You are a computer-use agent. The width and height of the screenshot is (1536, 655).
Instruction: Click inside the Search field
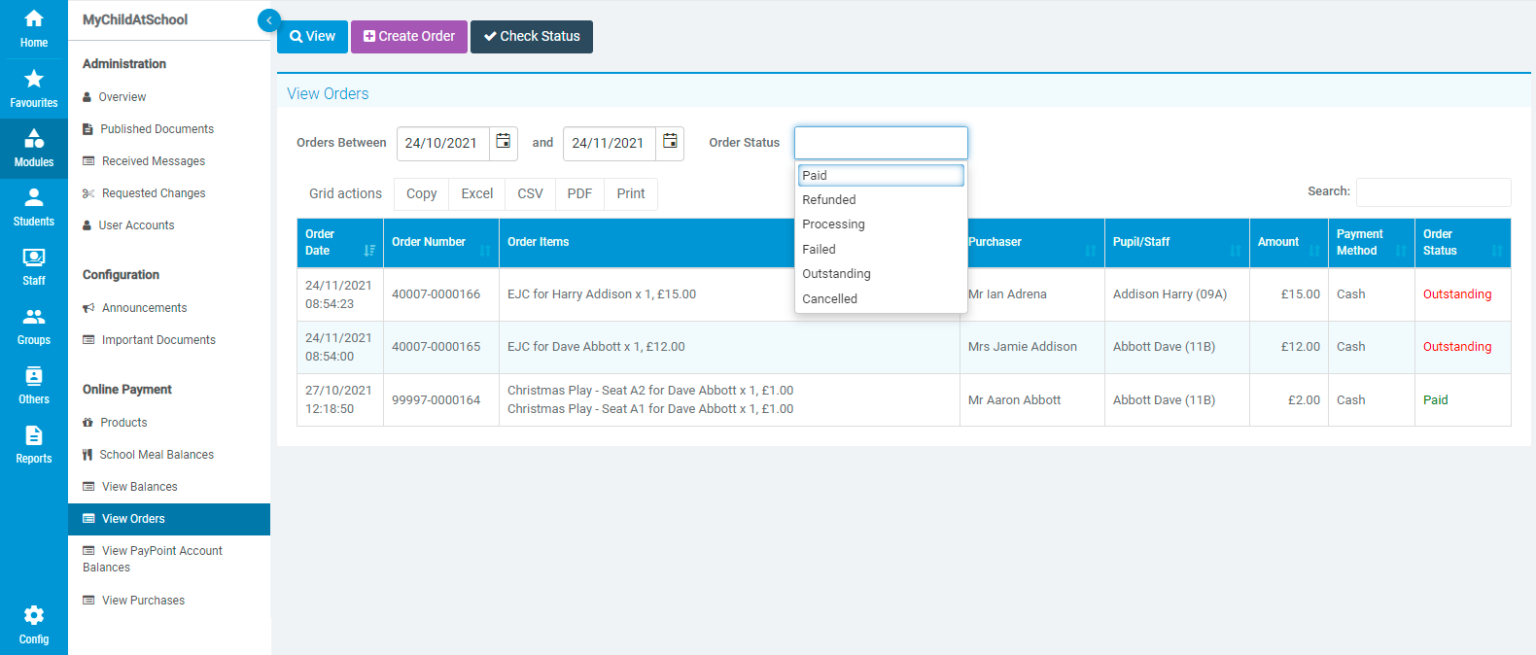[x=1433, y=192]
